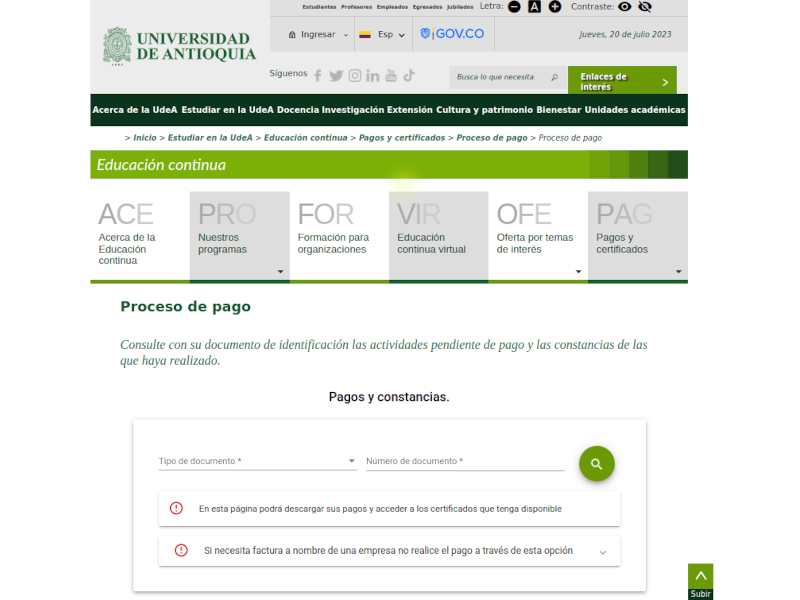Viewport: 800px width, 600px height.
Task: Disable contrast with the crossed-eye icon
Action: 645,7
